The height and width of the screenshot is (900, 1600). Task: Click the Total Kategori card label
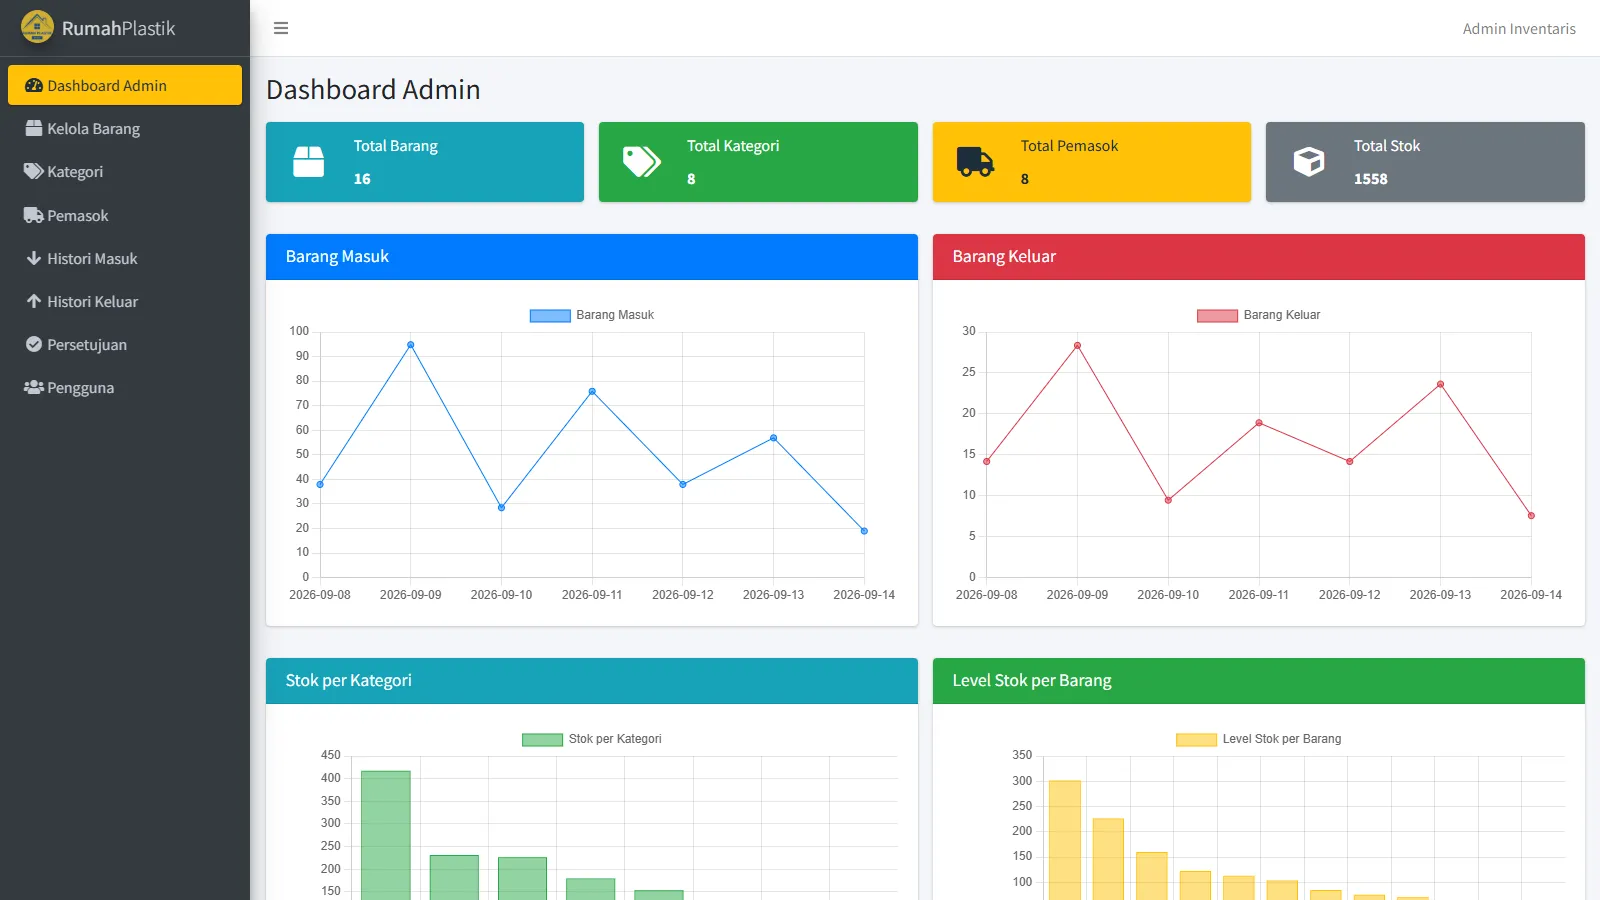(733, 146)
